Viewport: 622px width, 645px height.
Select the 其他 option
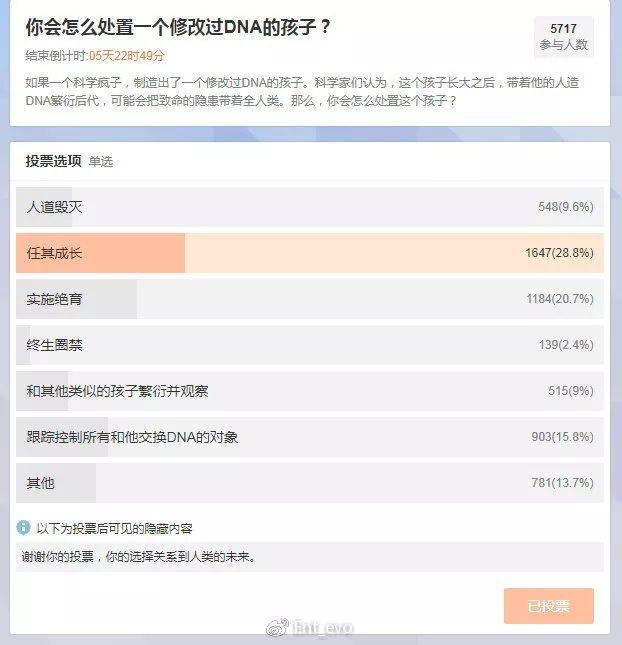coord(41,483)
